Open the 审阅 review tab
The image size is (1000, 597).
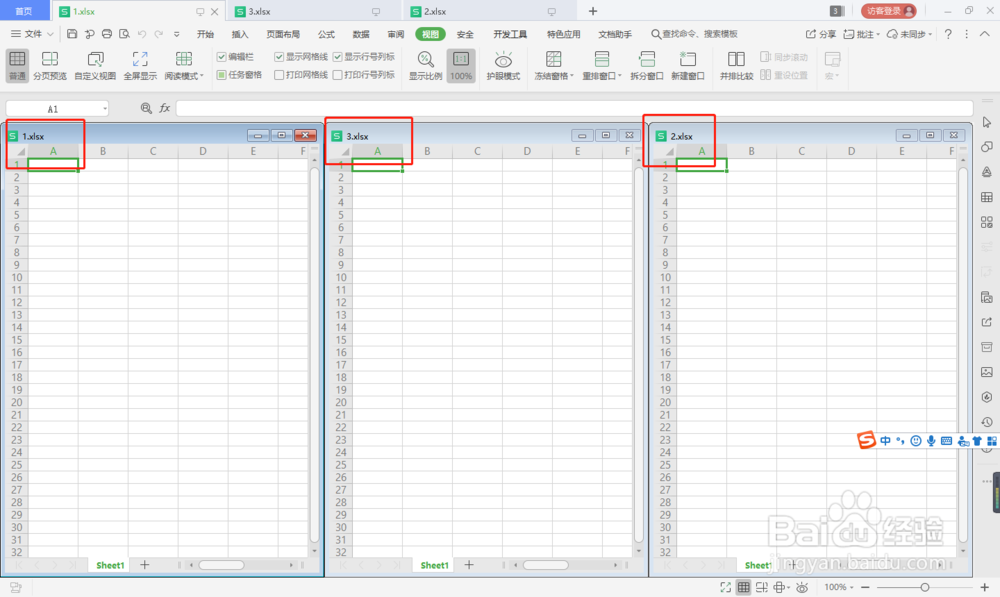[395, 34]
